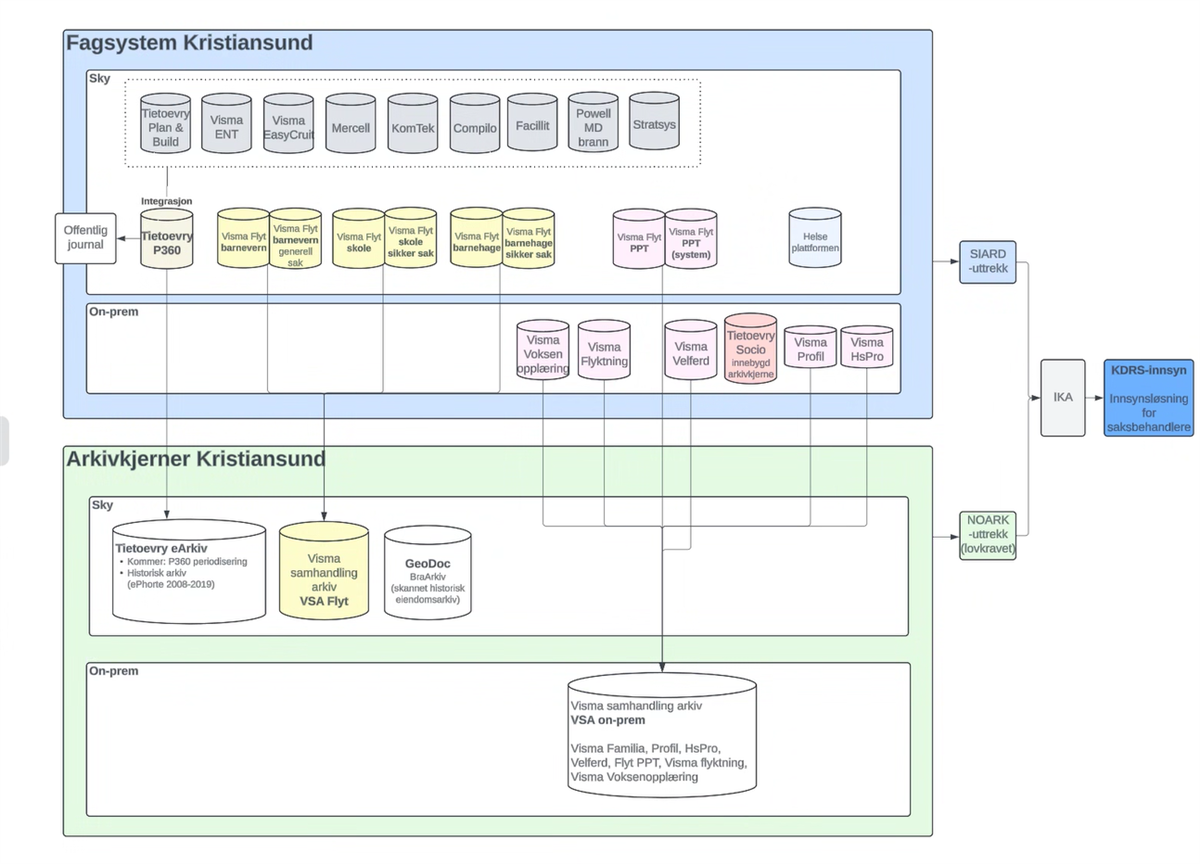Click Visma Flyt barnevern generell sak cylinder
This screenshot has width=1200, height=864.
click(296, 237)
